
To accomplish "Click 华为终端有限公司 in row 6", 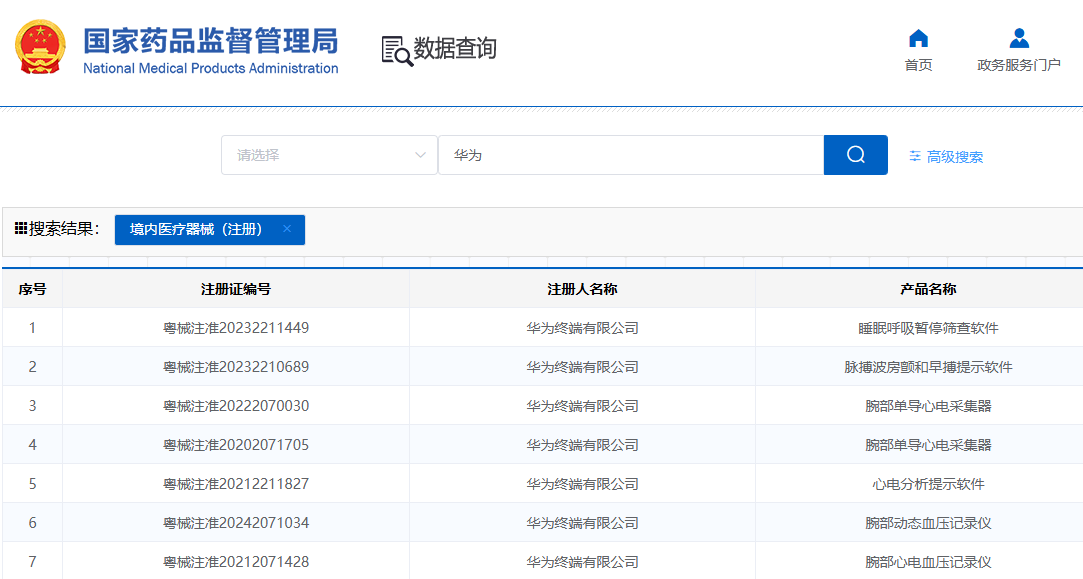I will click(x=582, y=523).
